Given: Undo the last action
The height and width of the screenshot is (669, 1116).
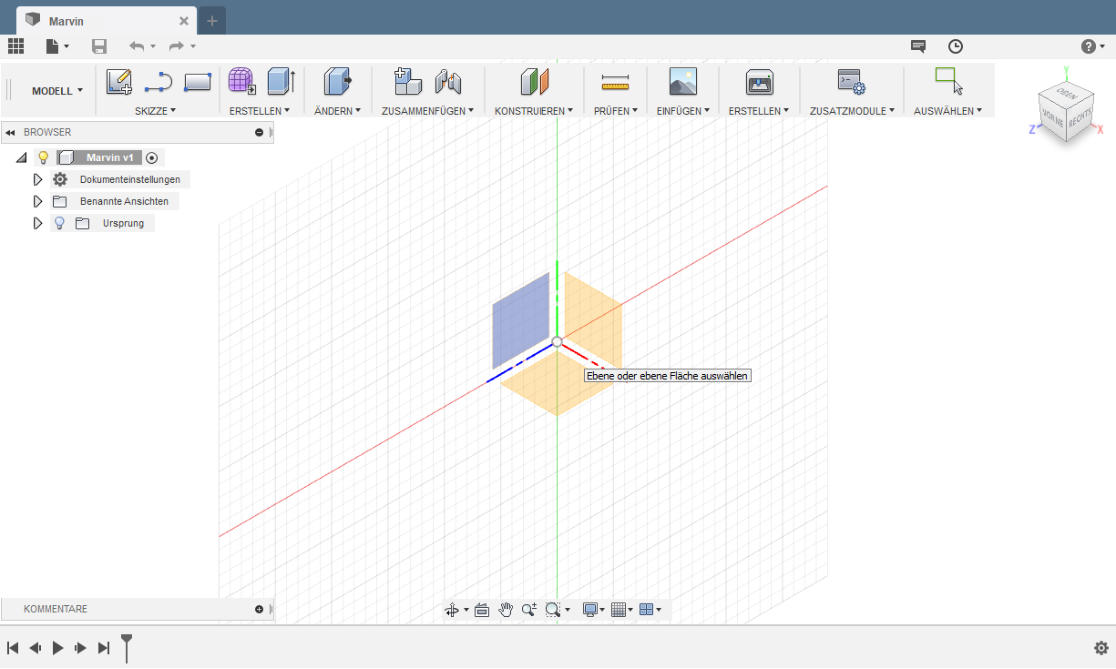Looking at the screenshot, I should point(137,46).
